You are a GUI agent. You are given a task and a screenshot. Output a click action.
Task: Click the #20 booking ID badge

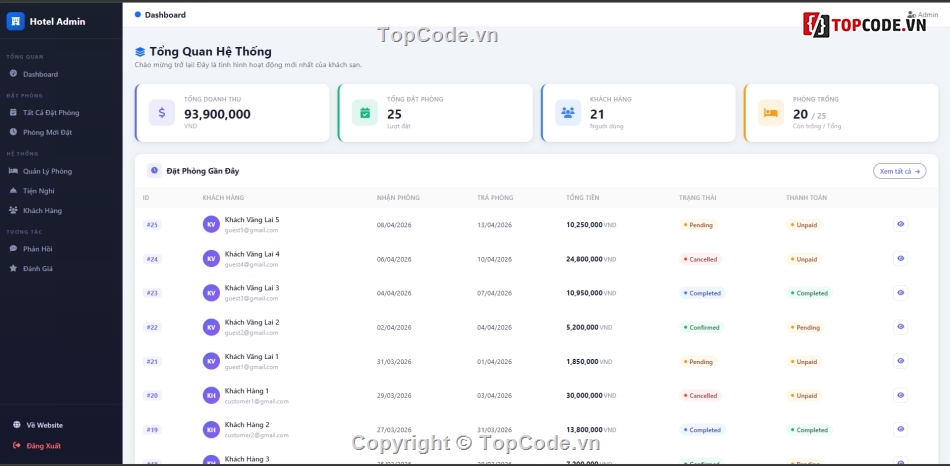tap(152, 396)
